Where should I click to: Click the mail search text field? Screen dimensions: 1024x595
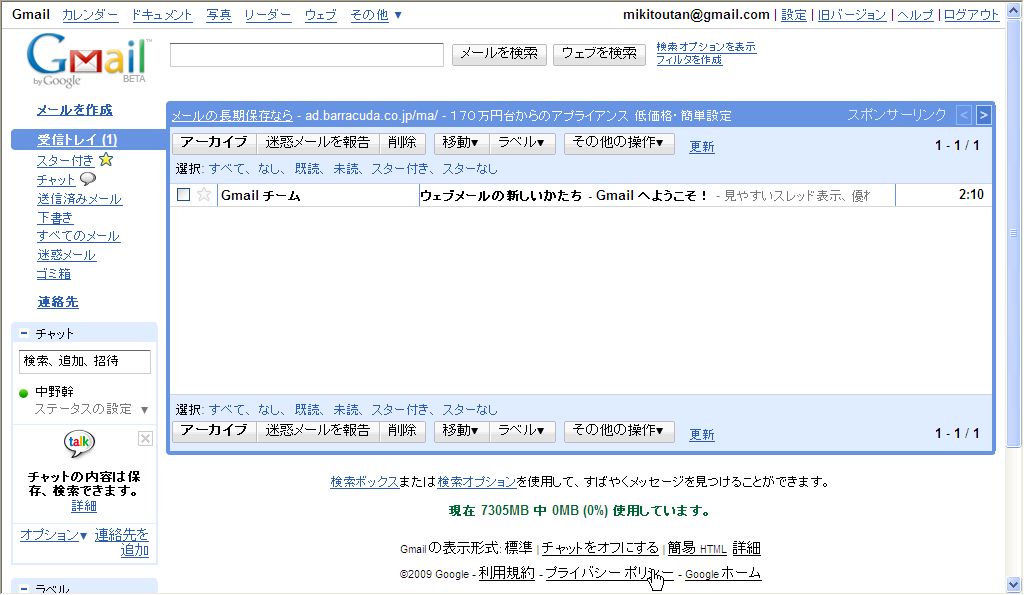tap(307, 54)
